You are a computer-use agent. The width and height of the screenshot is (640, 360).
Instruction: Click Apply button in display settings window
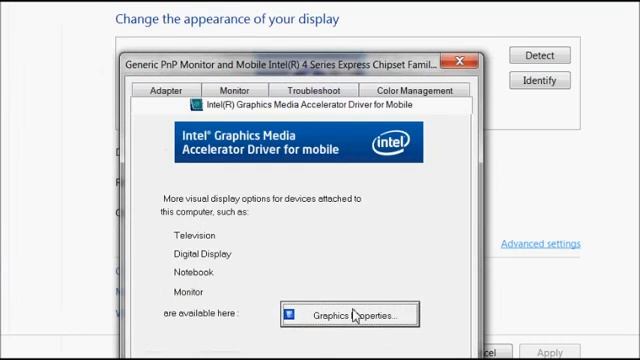pyautogui.click(x=550, y=352)
